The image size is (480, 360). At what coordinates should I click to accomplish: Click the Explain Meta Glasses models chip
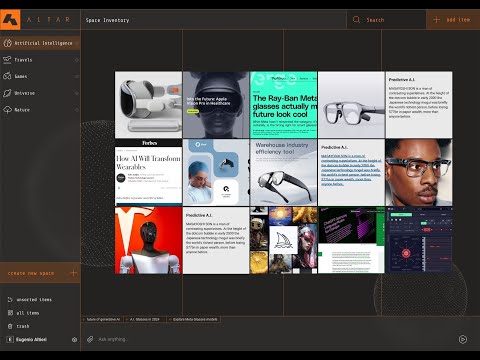tap(193, 319)
